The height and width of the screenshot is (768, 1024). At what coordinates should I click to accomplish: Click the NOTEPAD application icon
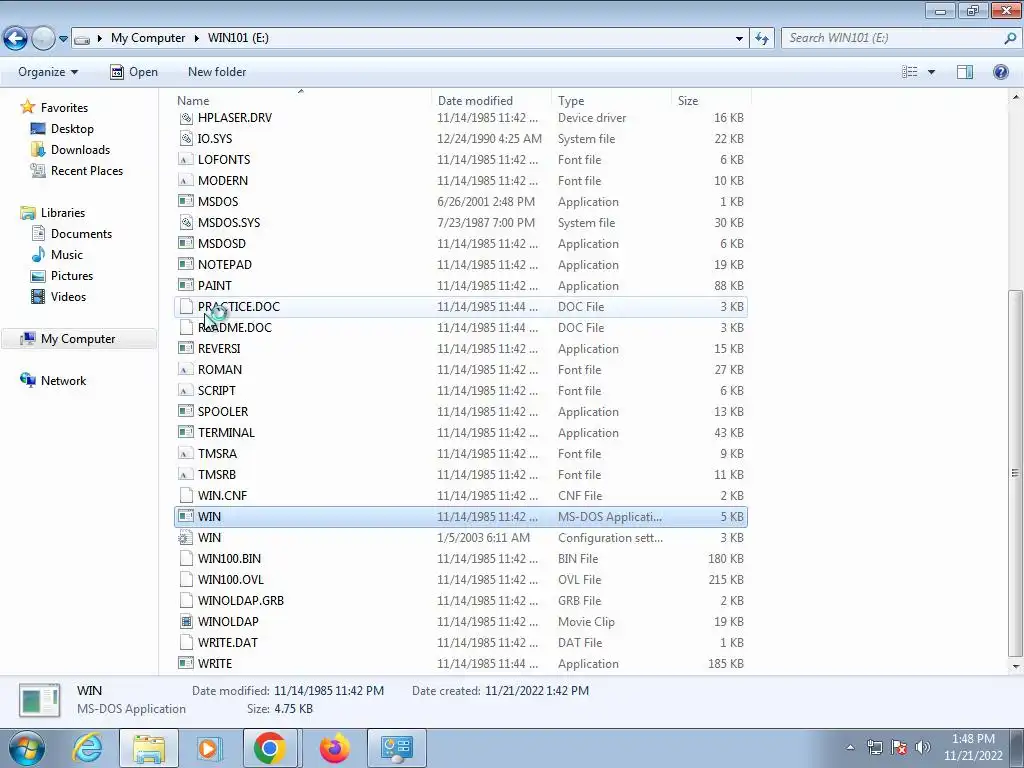pyautogui.click(x=186, y=265)
